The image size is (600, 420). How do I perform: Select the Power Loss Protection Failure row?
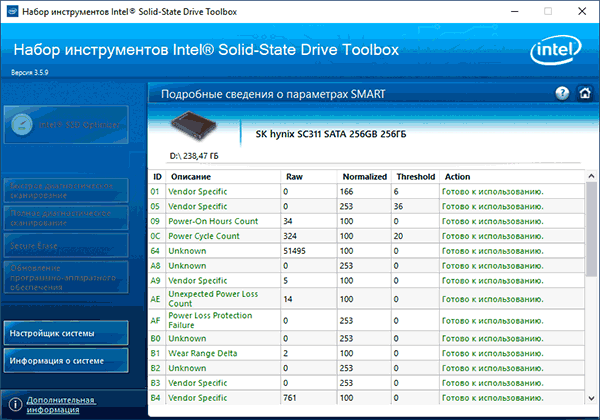pyautogui.click(x=367, y=320)
